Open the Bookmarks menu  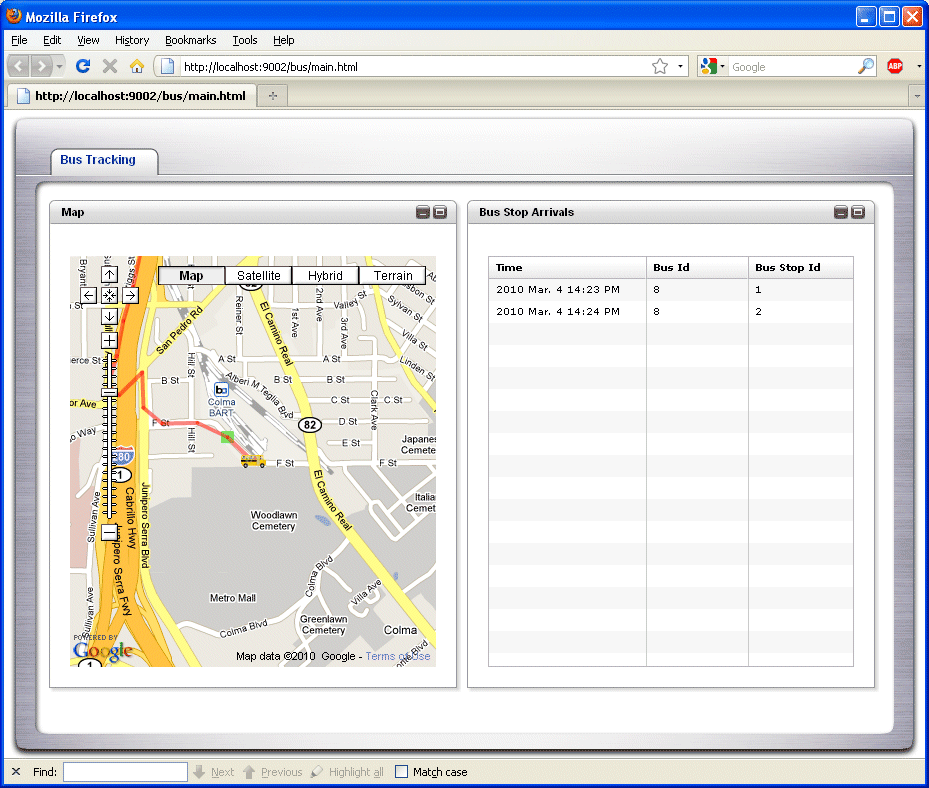coord(190,40)
